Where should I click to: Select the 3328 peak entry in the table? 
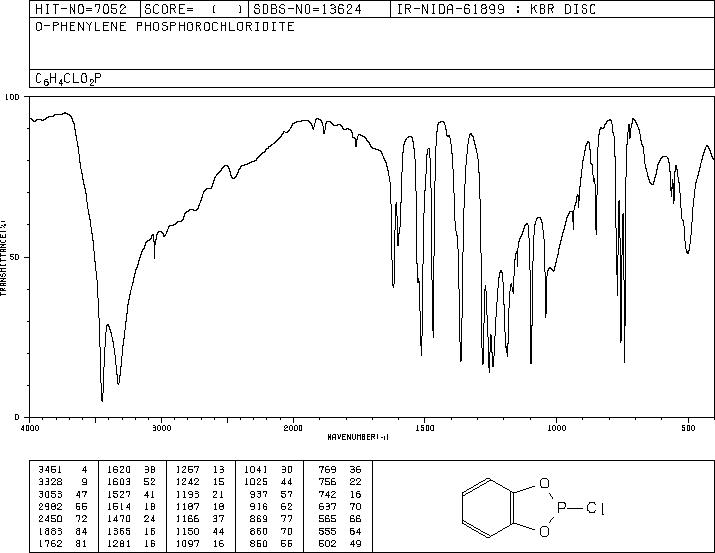(x=63, y=482)
